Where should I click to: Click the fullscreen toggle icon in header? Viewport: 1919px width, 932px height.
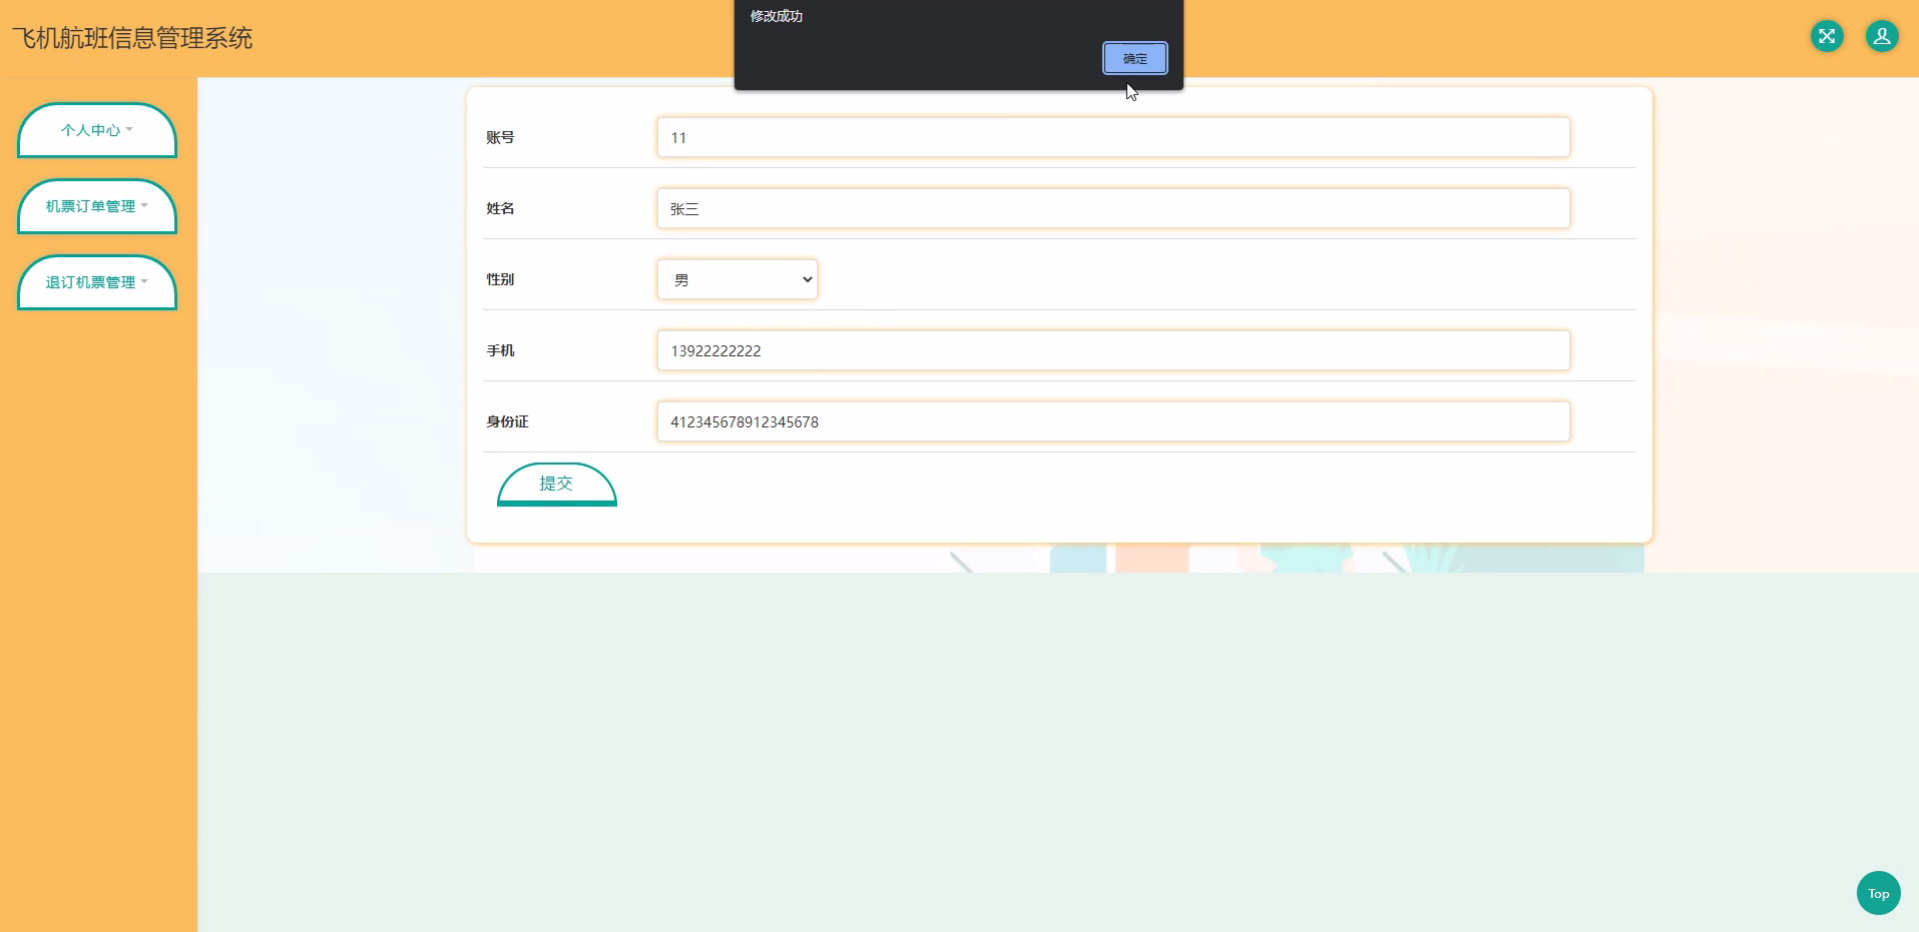(1827, 37)
